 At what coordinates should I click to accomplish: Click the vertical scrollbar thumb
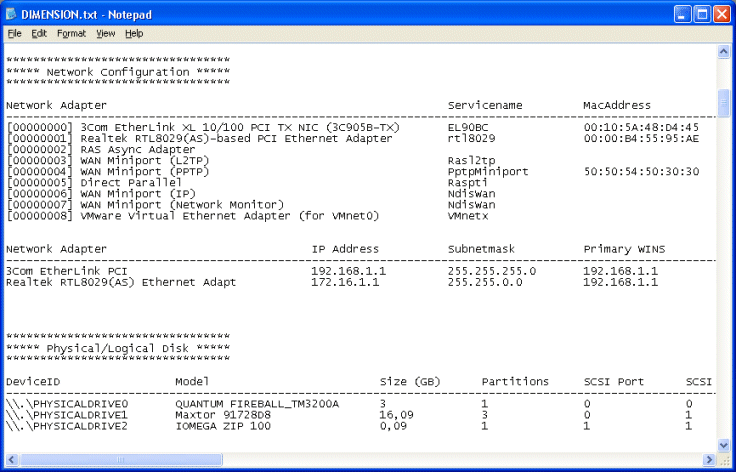(x=724, y=103)
